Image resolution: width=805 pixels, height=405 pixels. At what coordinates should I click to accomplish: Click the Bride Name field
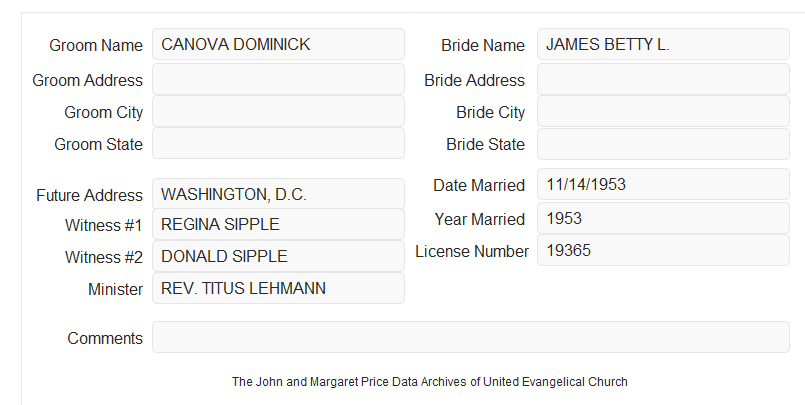tap(663, 44)
